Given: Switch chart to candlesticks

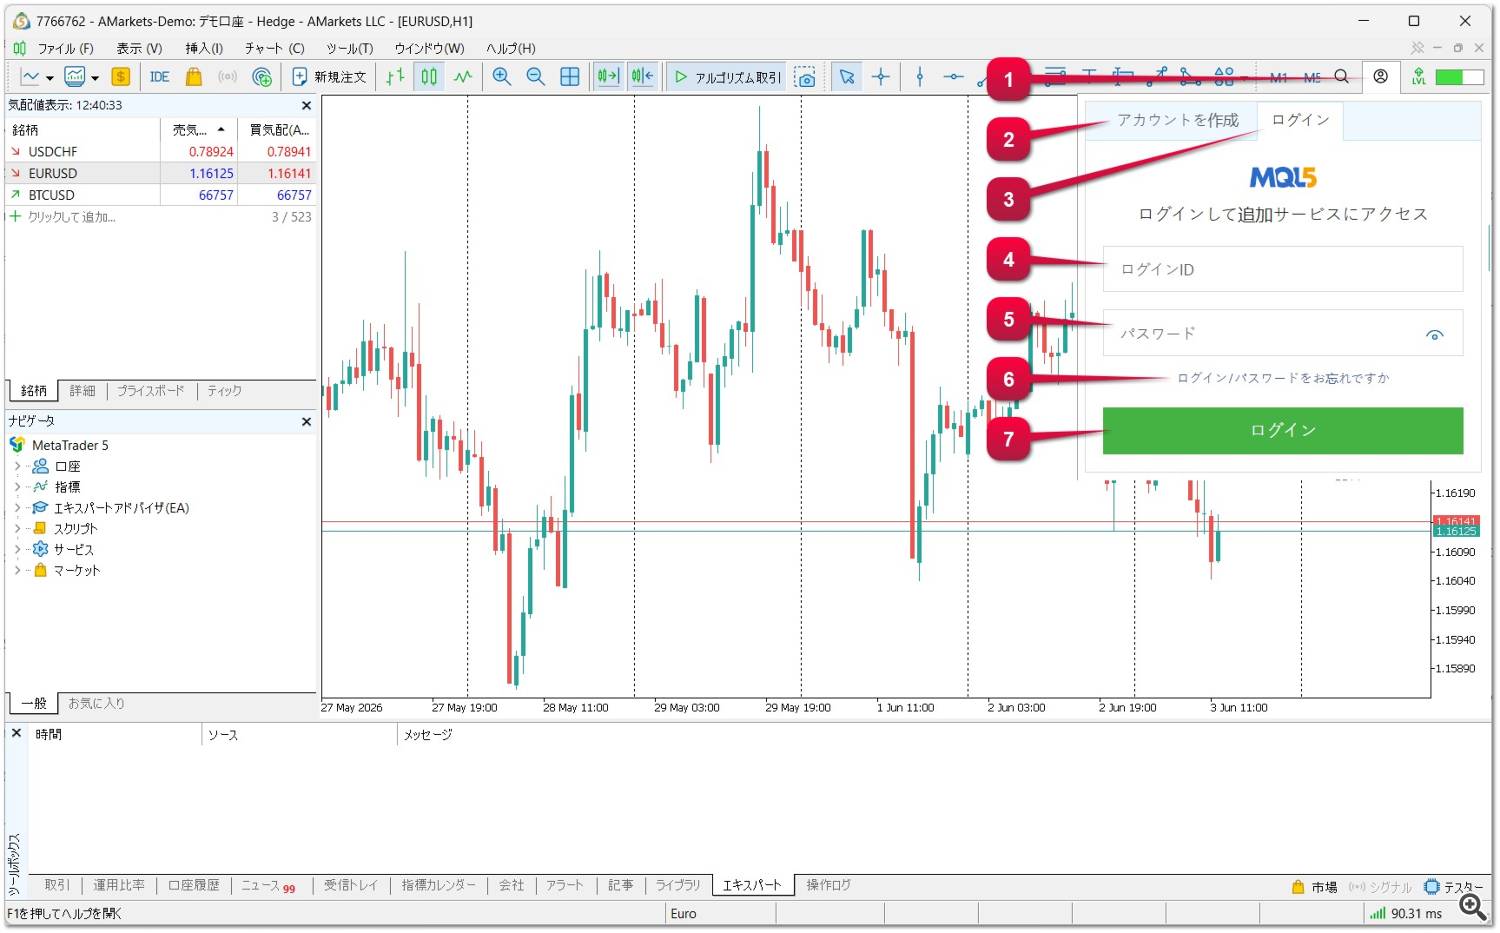Looking at the screenshot, I should [x=429, y=77].
